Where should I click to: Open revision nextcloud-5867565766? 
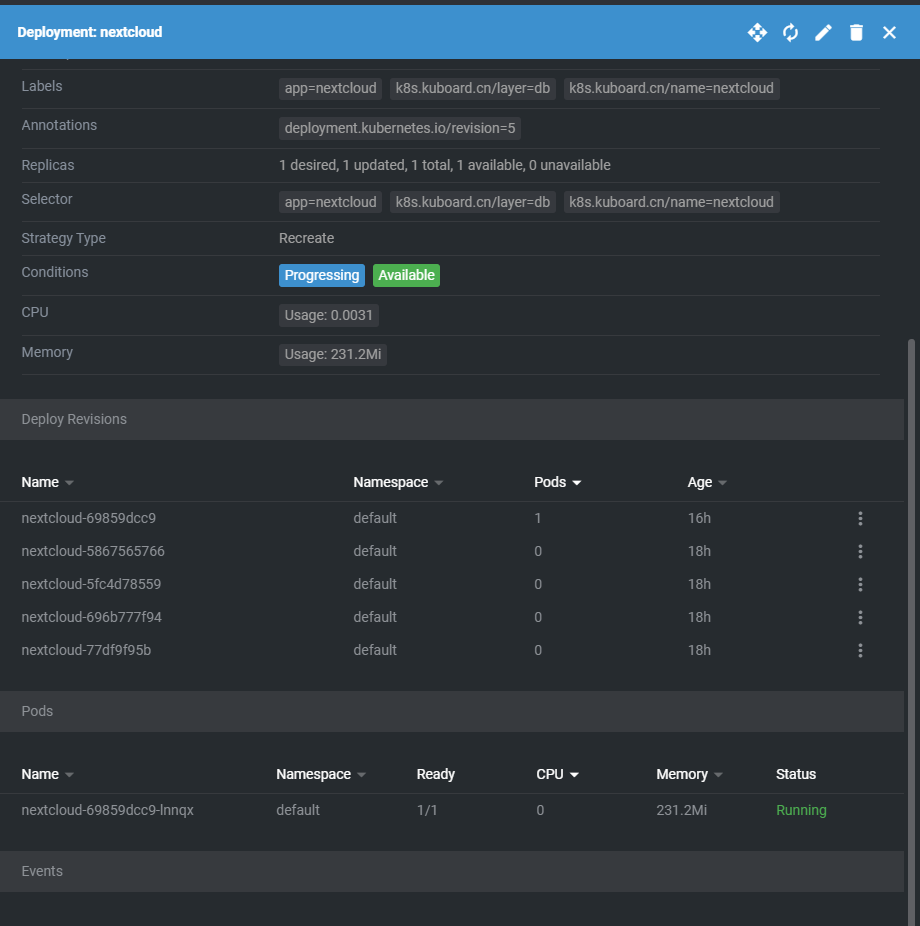93,551
